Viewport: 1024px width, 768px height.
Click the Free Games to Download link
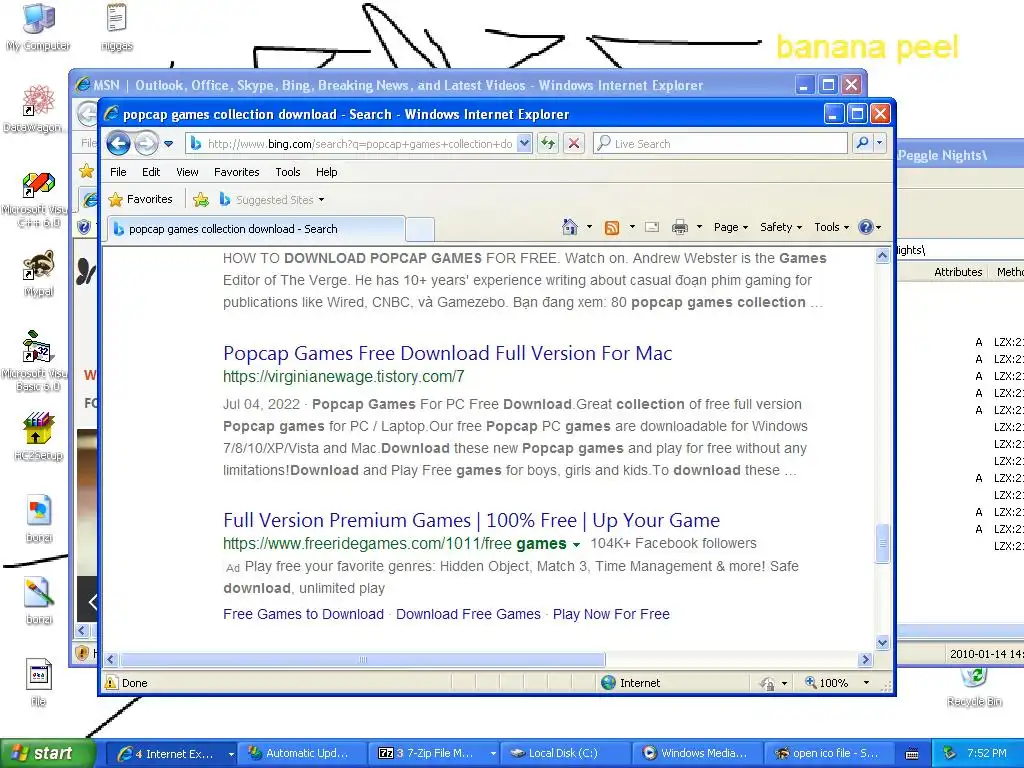pyautogui.click(x=303, y=614)
